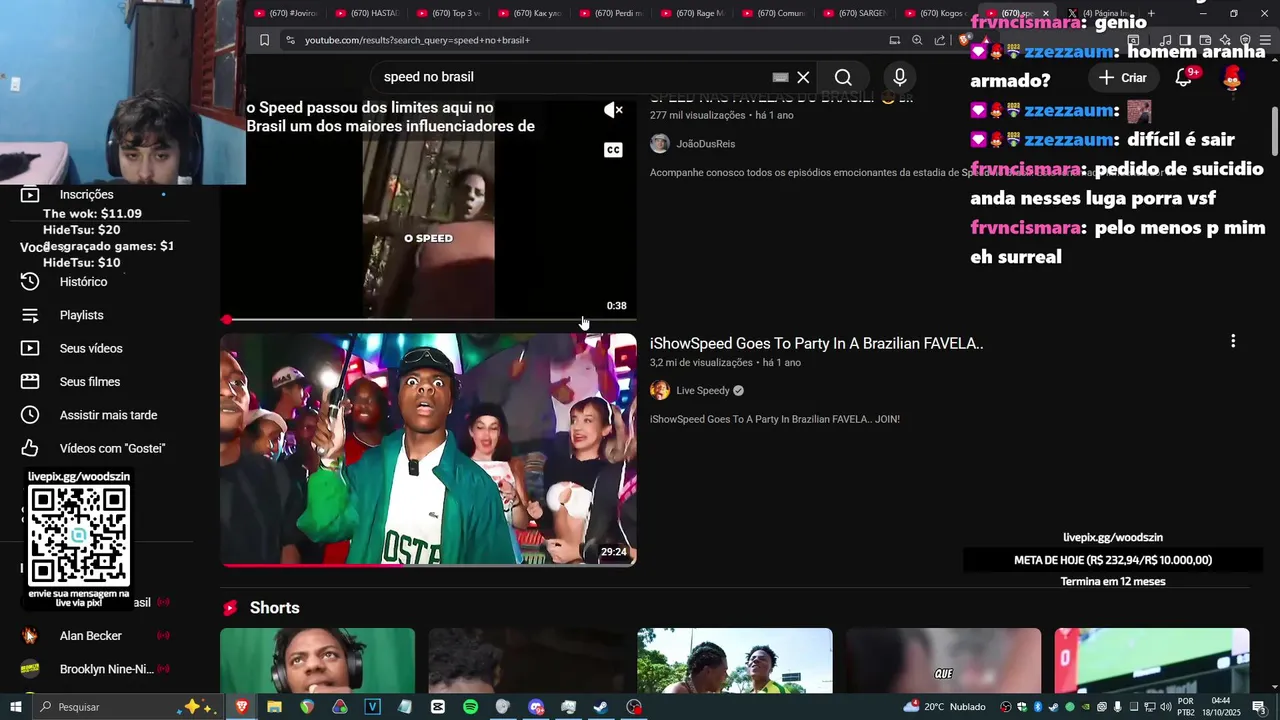Image resolution: width=1280 pixels, height=720 pixels.
Task: Open Seus vídeos in sidebar
Action: (x=91, y=348)
